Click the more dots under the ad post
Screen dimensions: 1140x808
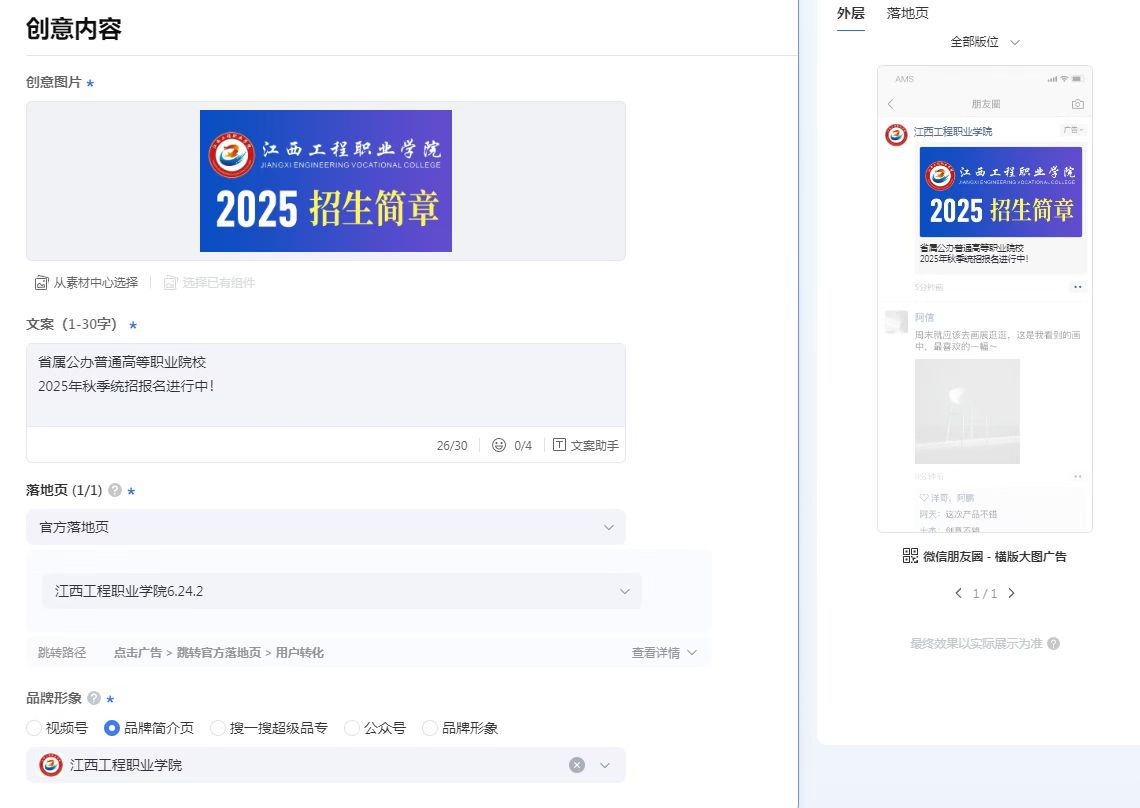(1077, 287)
